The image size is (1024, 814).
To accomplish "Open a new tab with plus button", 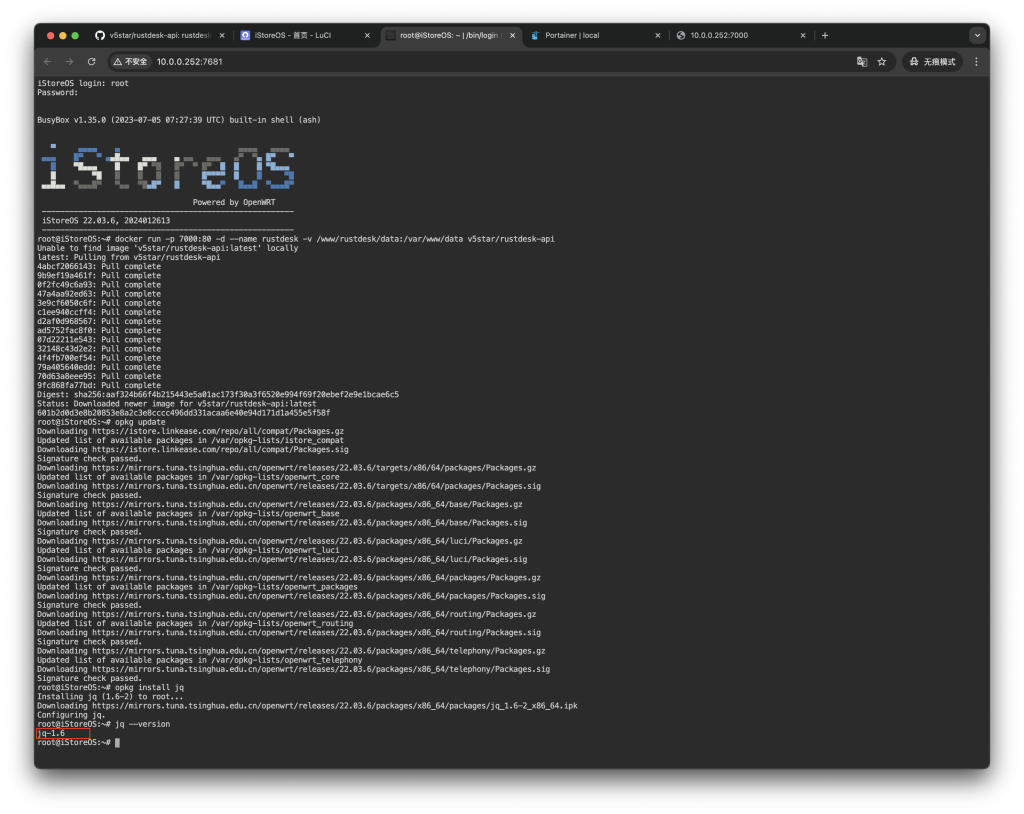I will coord(825,35).
